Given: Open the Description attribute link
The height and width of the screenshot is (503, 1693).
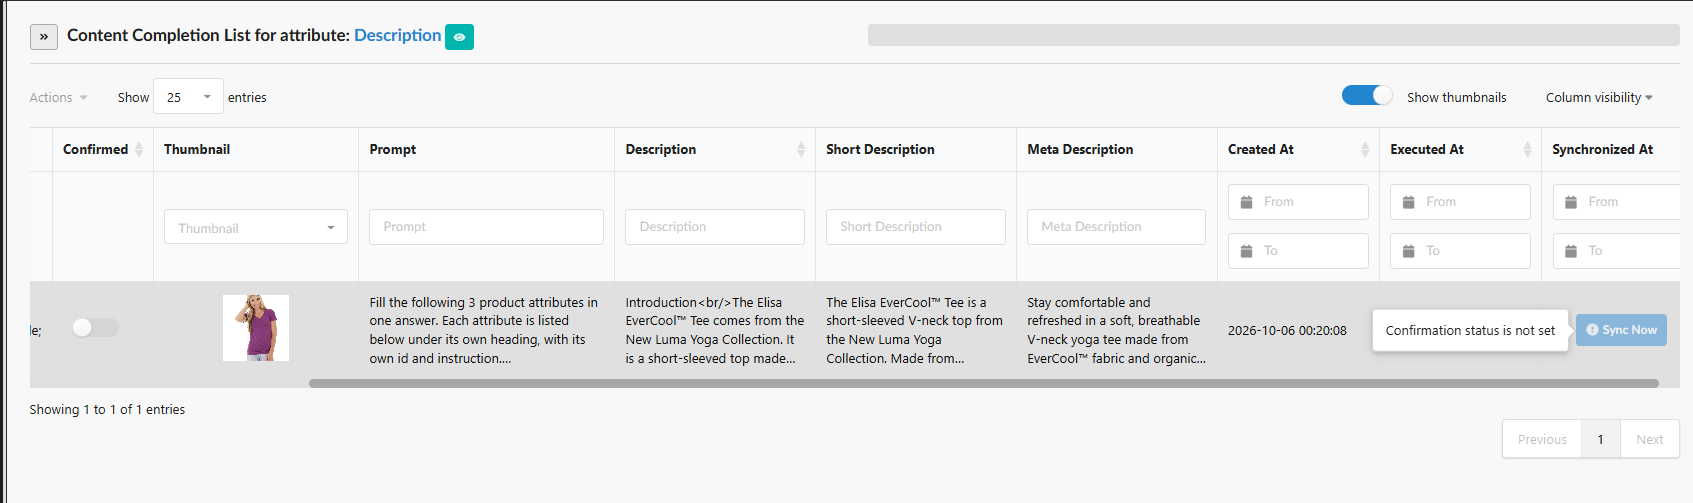Looking at the screenshot, I should 397,35.
